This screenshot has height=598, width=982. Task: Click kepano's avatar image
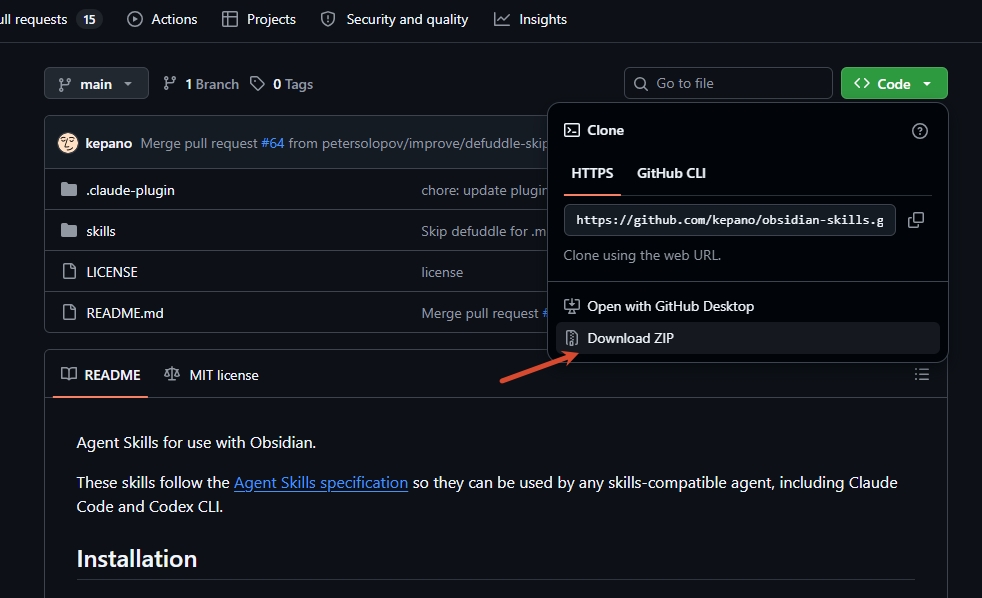68,143
